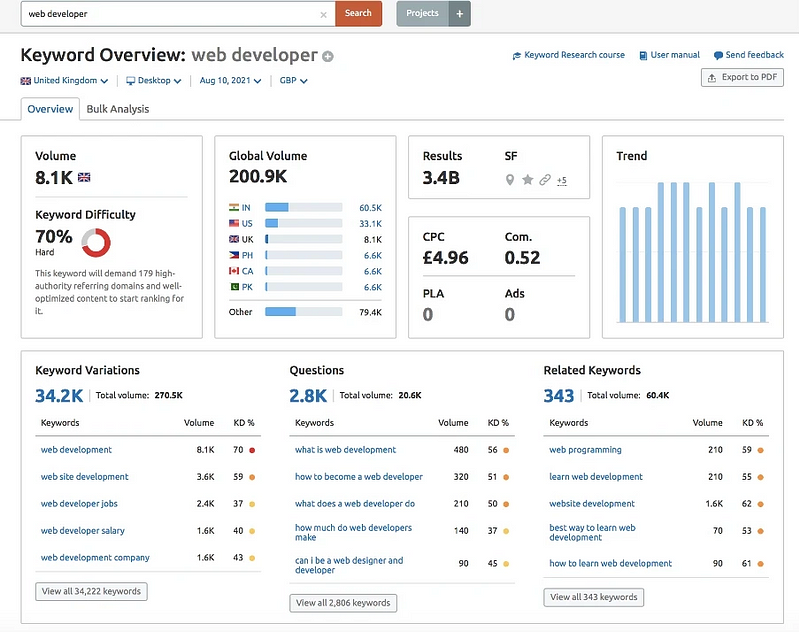Switch to the Bulk Analysis tab
The height and width of the screenshot is (632, 800).
[x=118, y=109]
